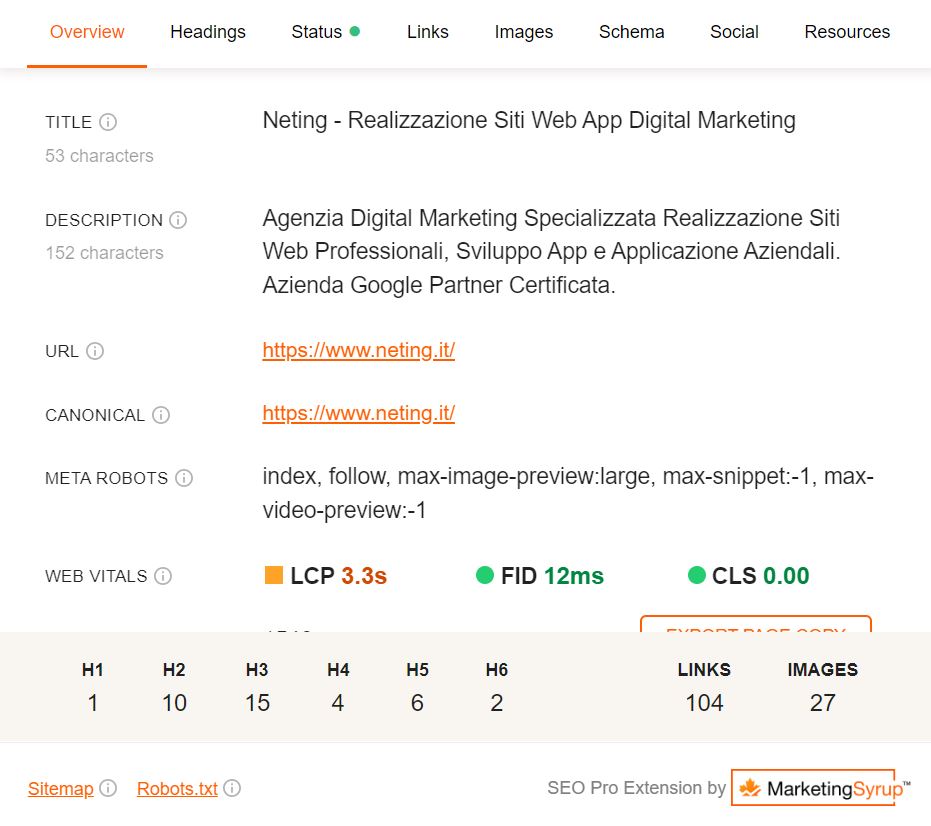Click the meta description text paragraph
The image size is (931, 826).
pyautogui.click(x=552, y=251)
